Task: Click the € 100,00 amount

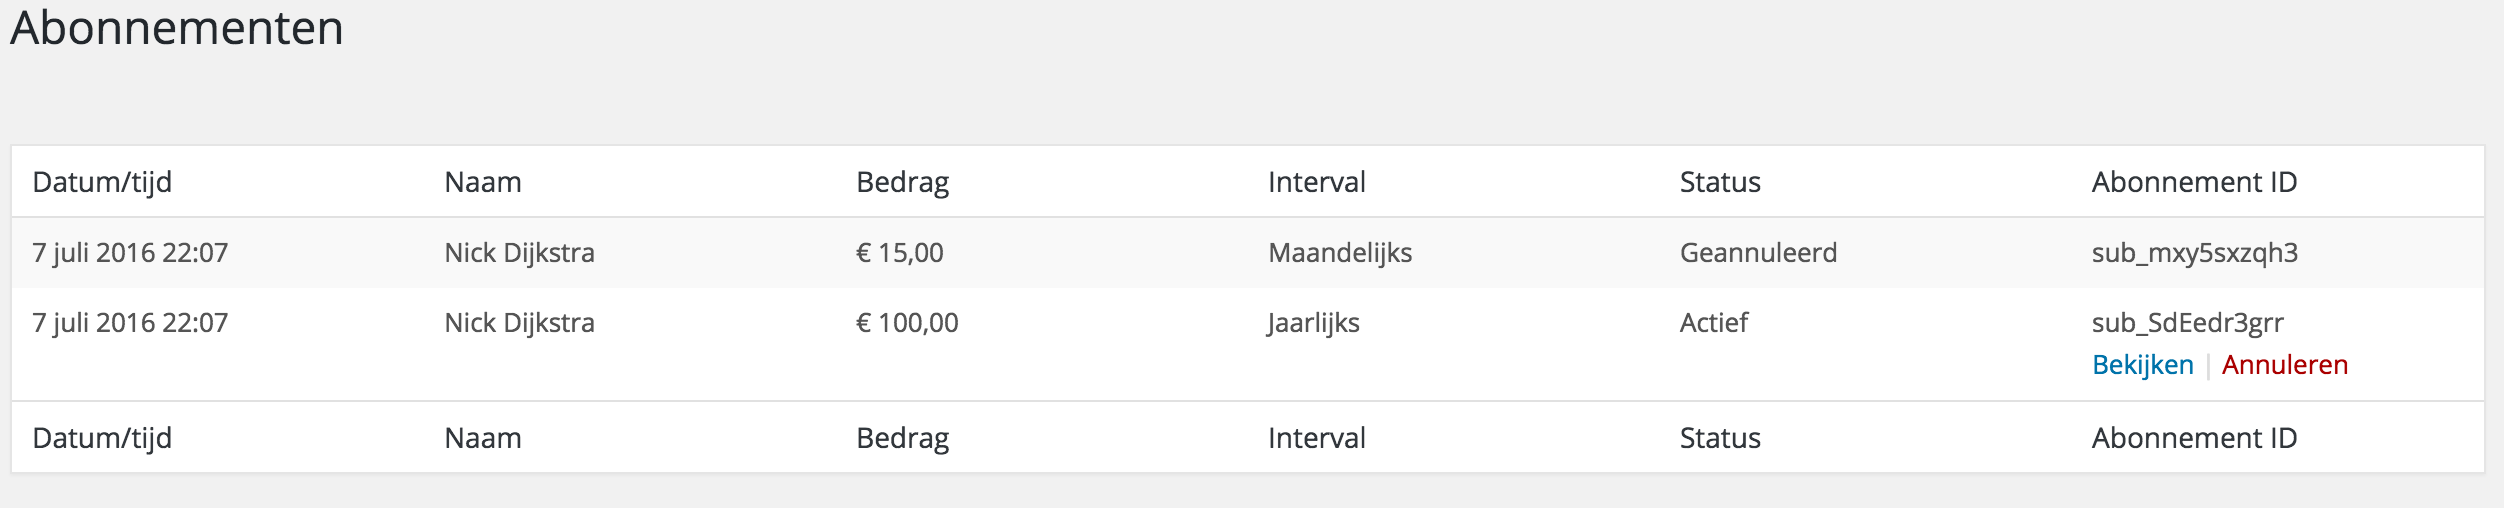Action: [x=907, y=323]
